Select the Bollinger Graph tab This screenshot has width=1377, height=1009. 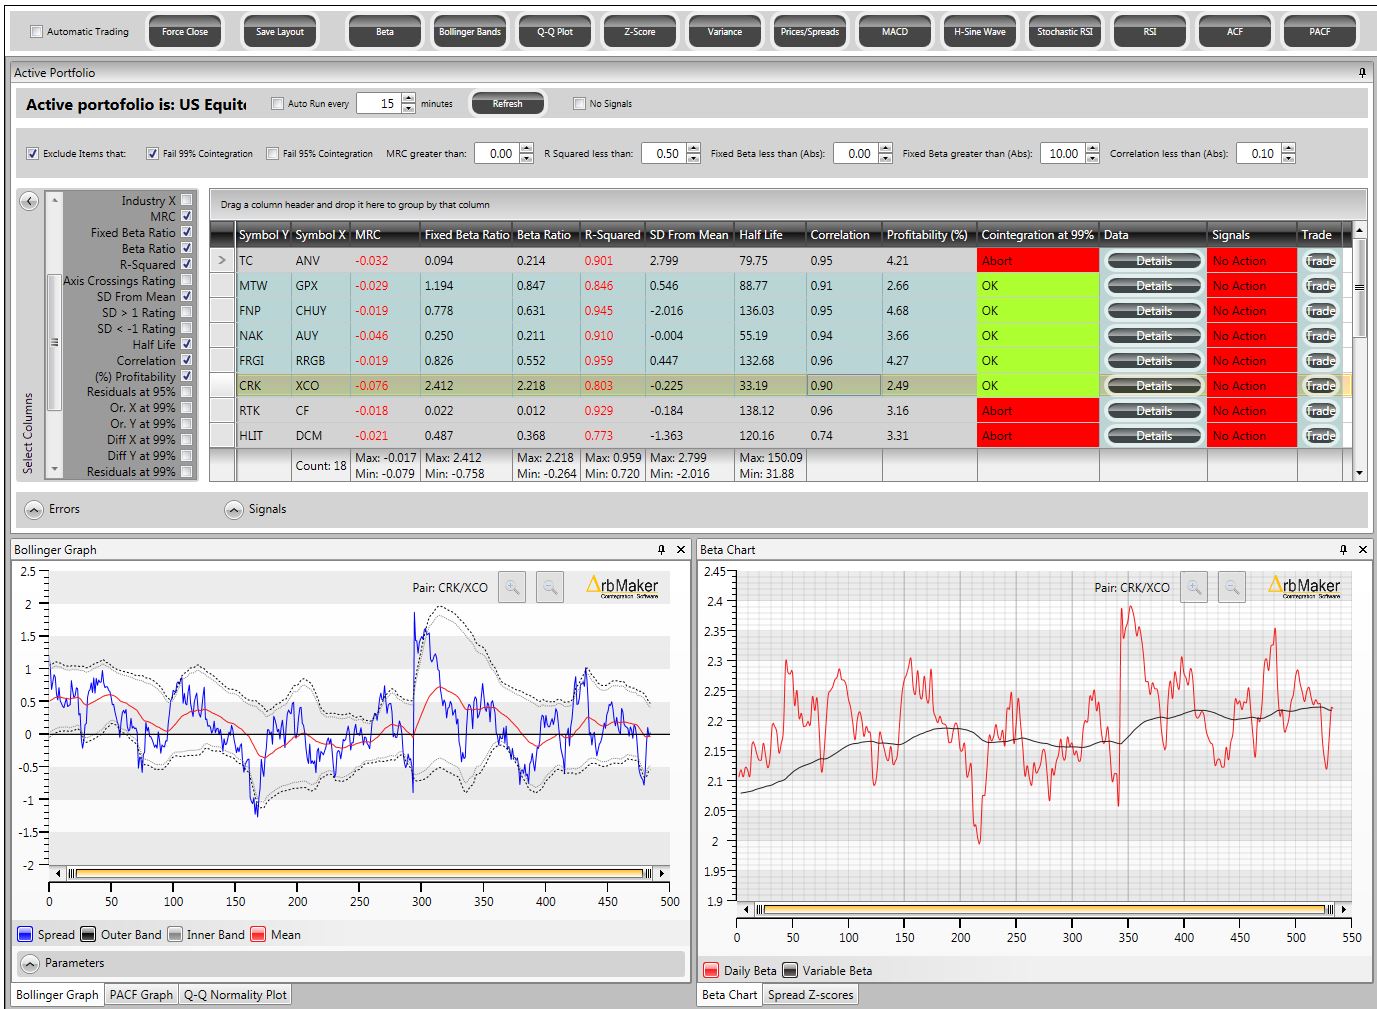pyautogui.click(x=57, y=995)
